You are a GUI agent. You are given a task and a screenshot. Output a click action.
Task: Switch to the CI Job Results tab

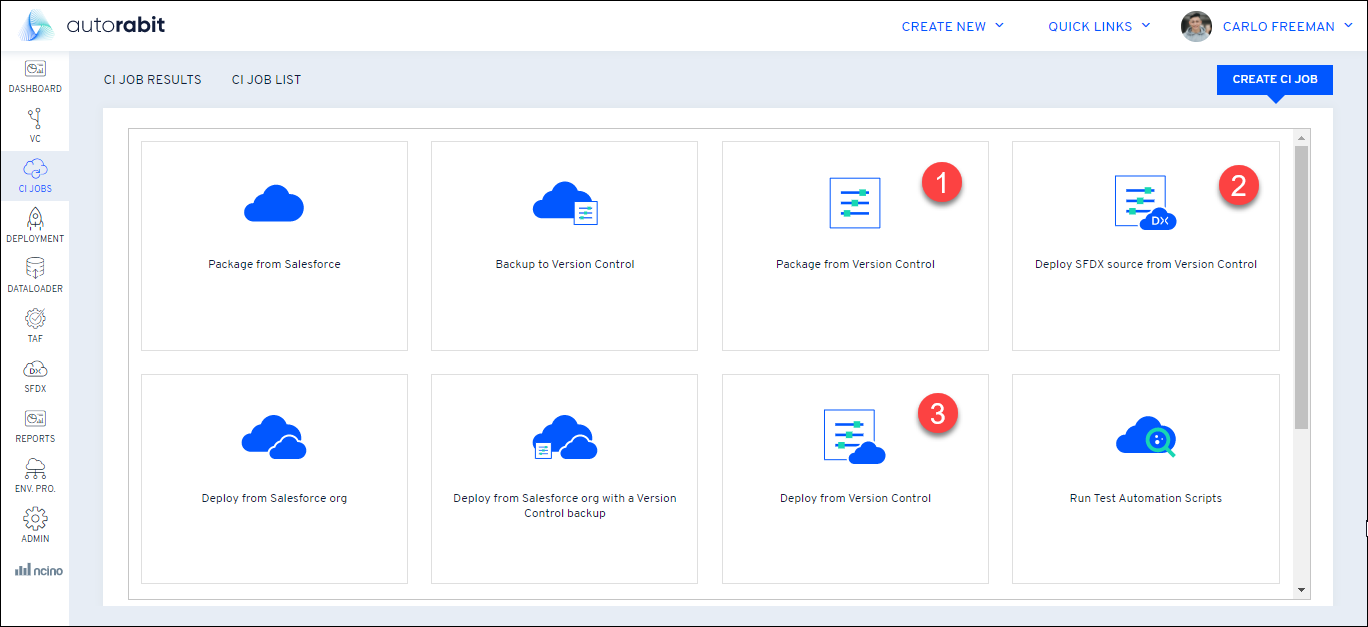(152, 80)
